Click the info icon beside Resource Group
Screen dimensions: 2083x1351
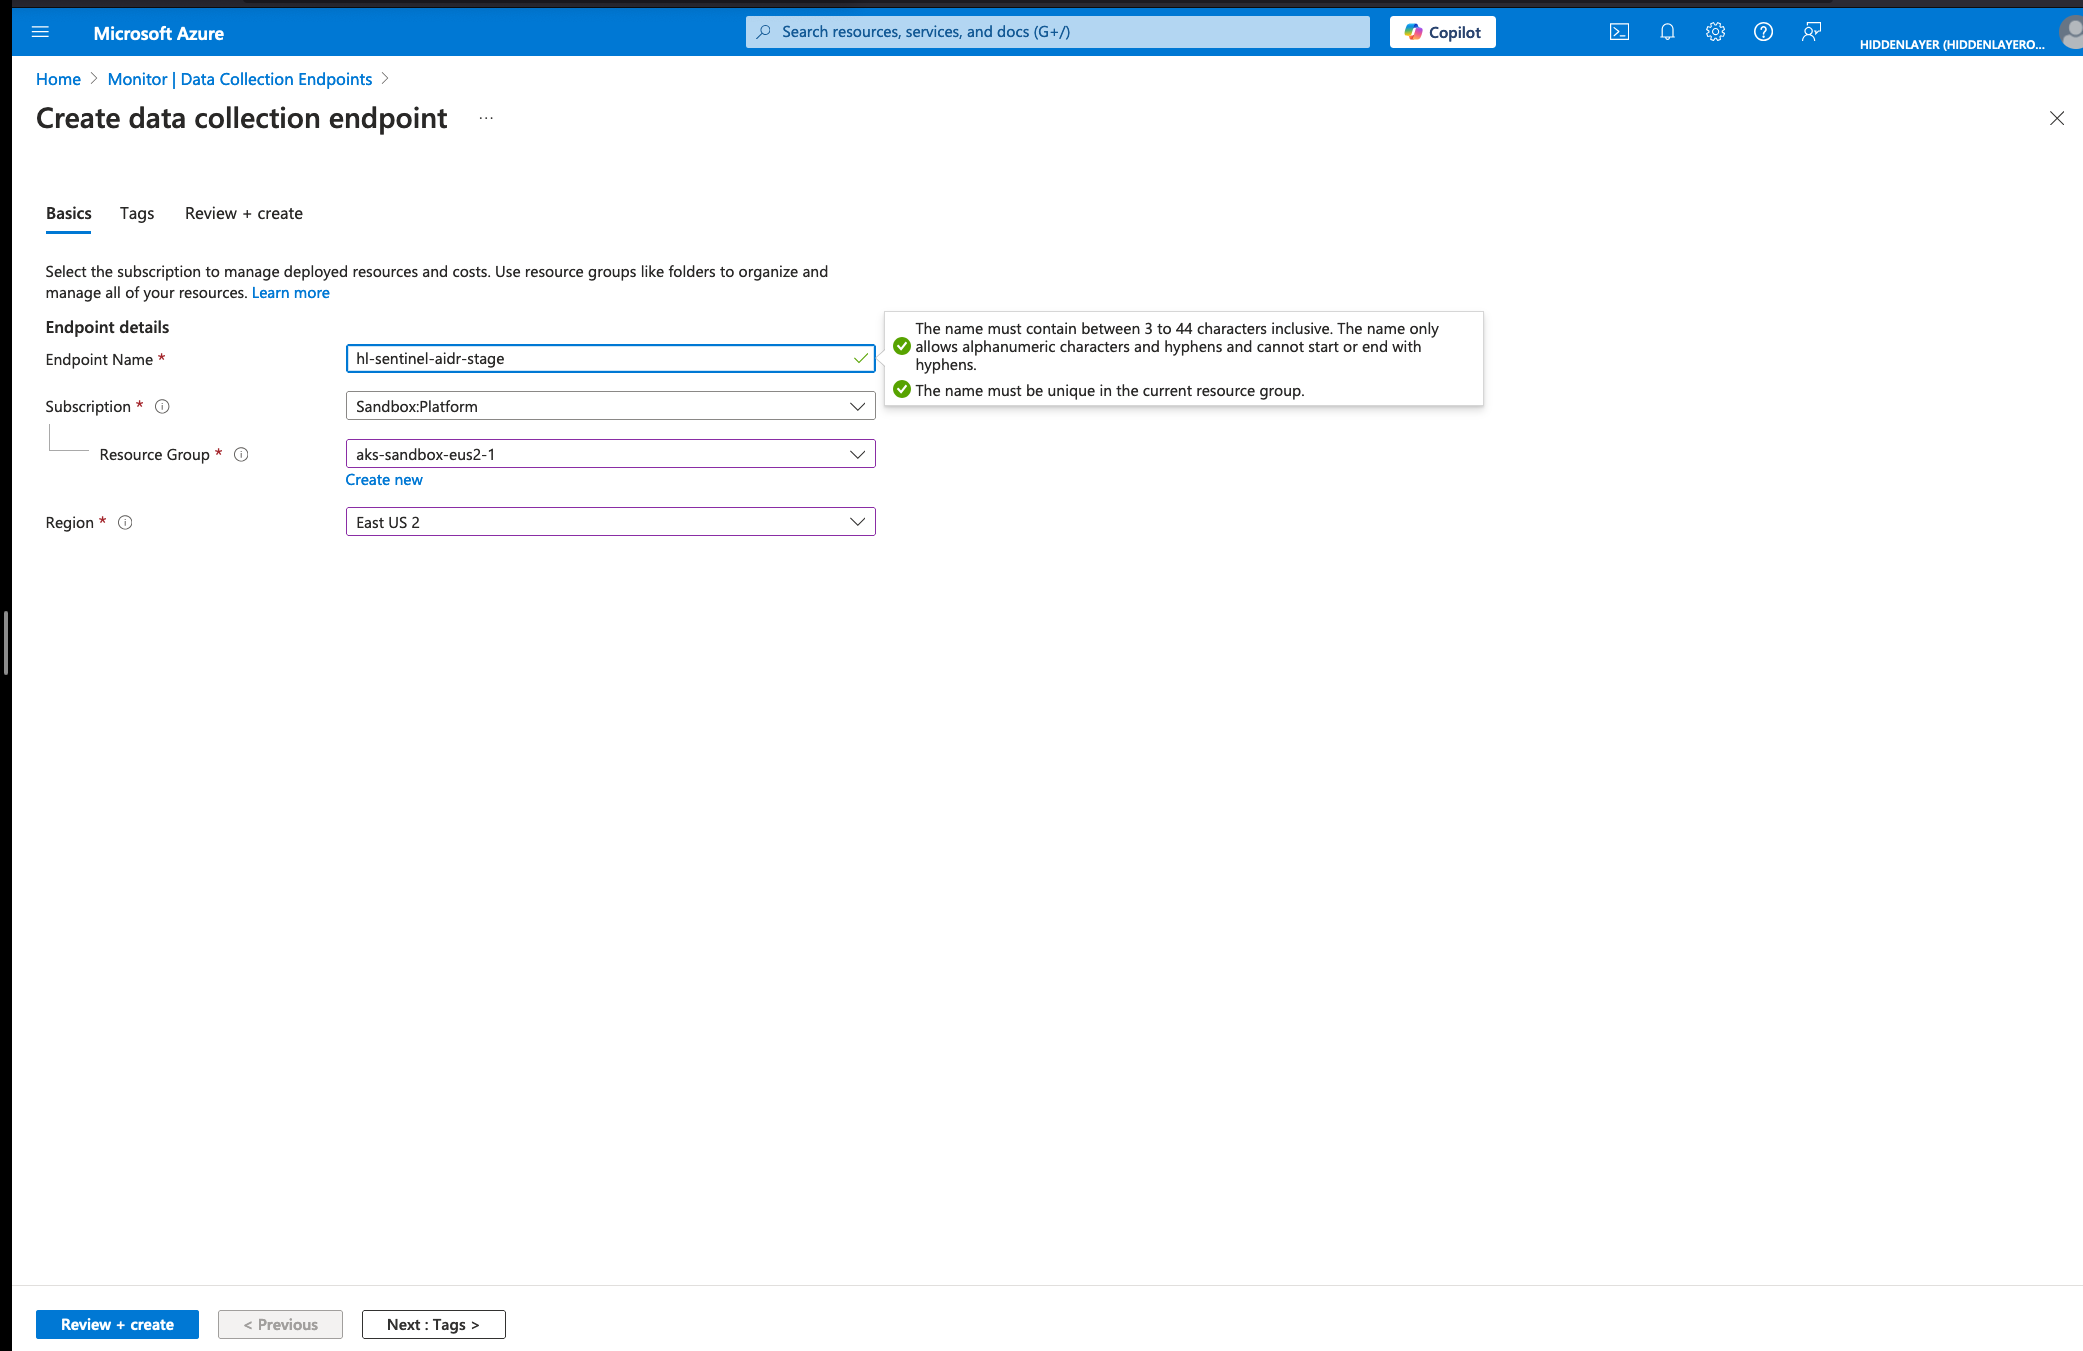click(x=241, y=454)
